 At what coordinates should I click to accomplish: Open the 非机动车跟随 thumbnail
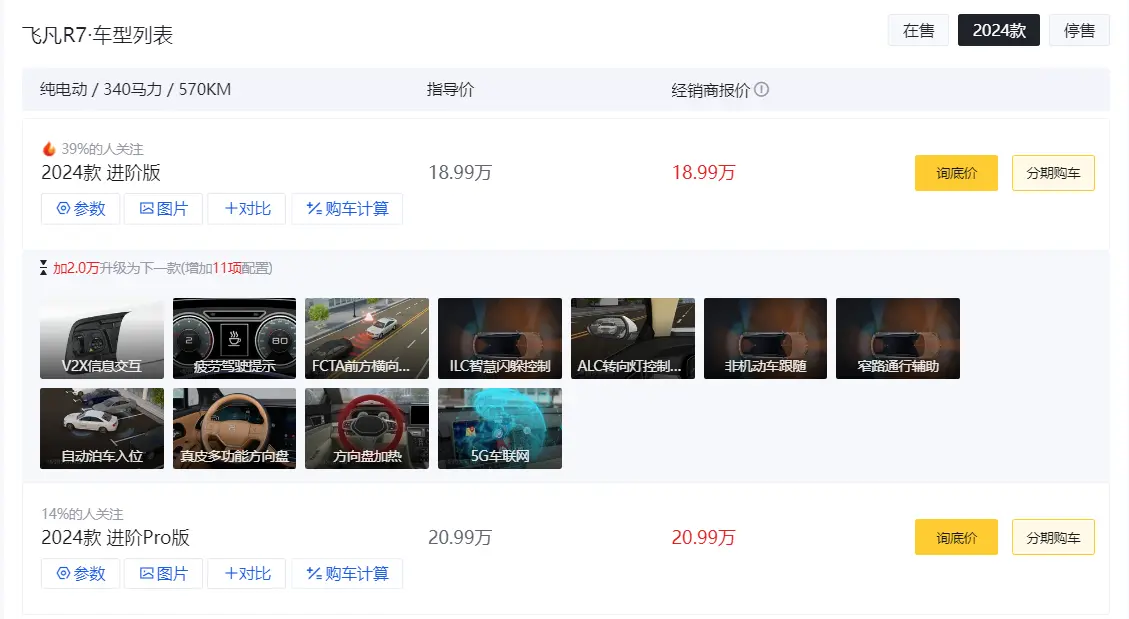(765, 338)
